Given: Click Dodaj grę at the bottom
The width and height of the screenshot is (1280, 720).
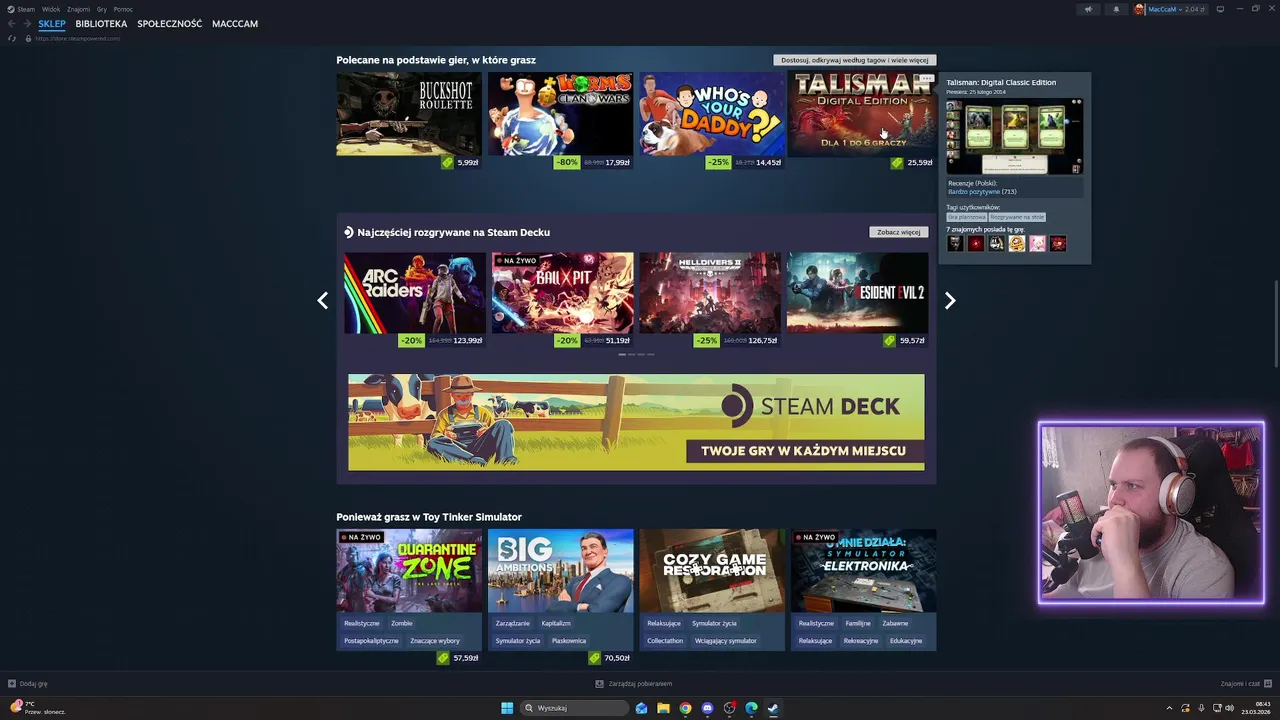Looking at the screenshot, I should (34, 684).
